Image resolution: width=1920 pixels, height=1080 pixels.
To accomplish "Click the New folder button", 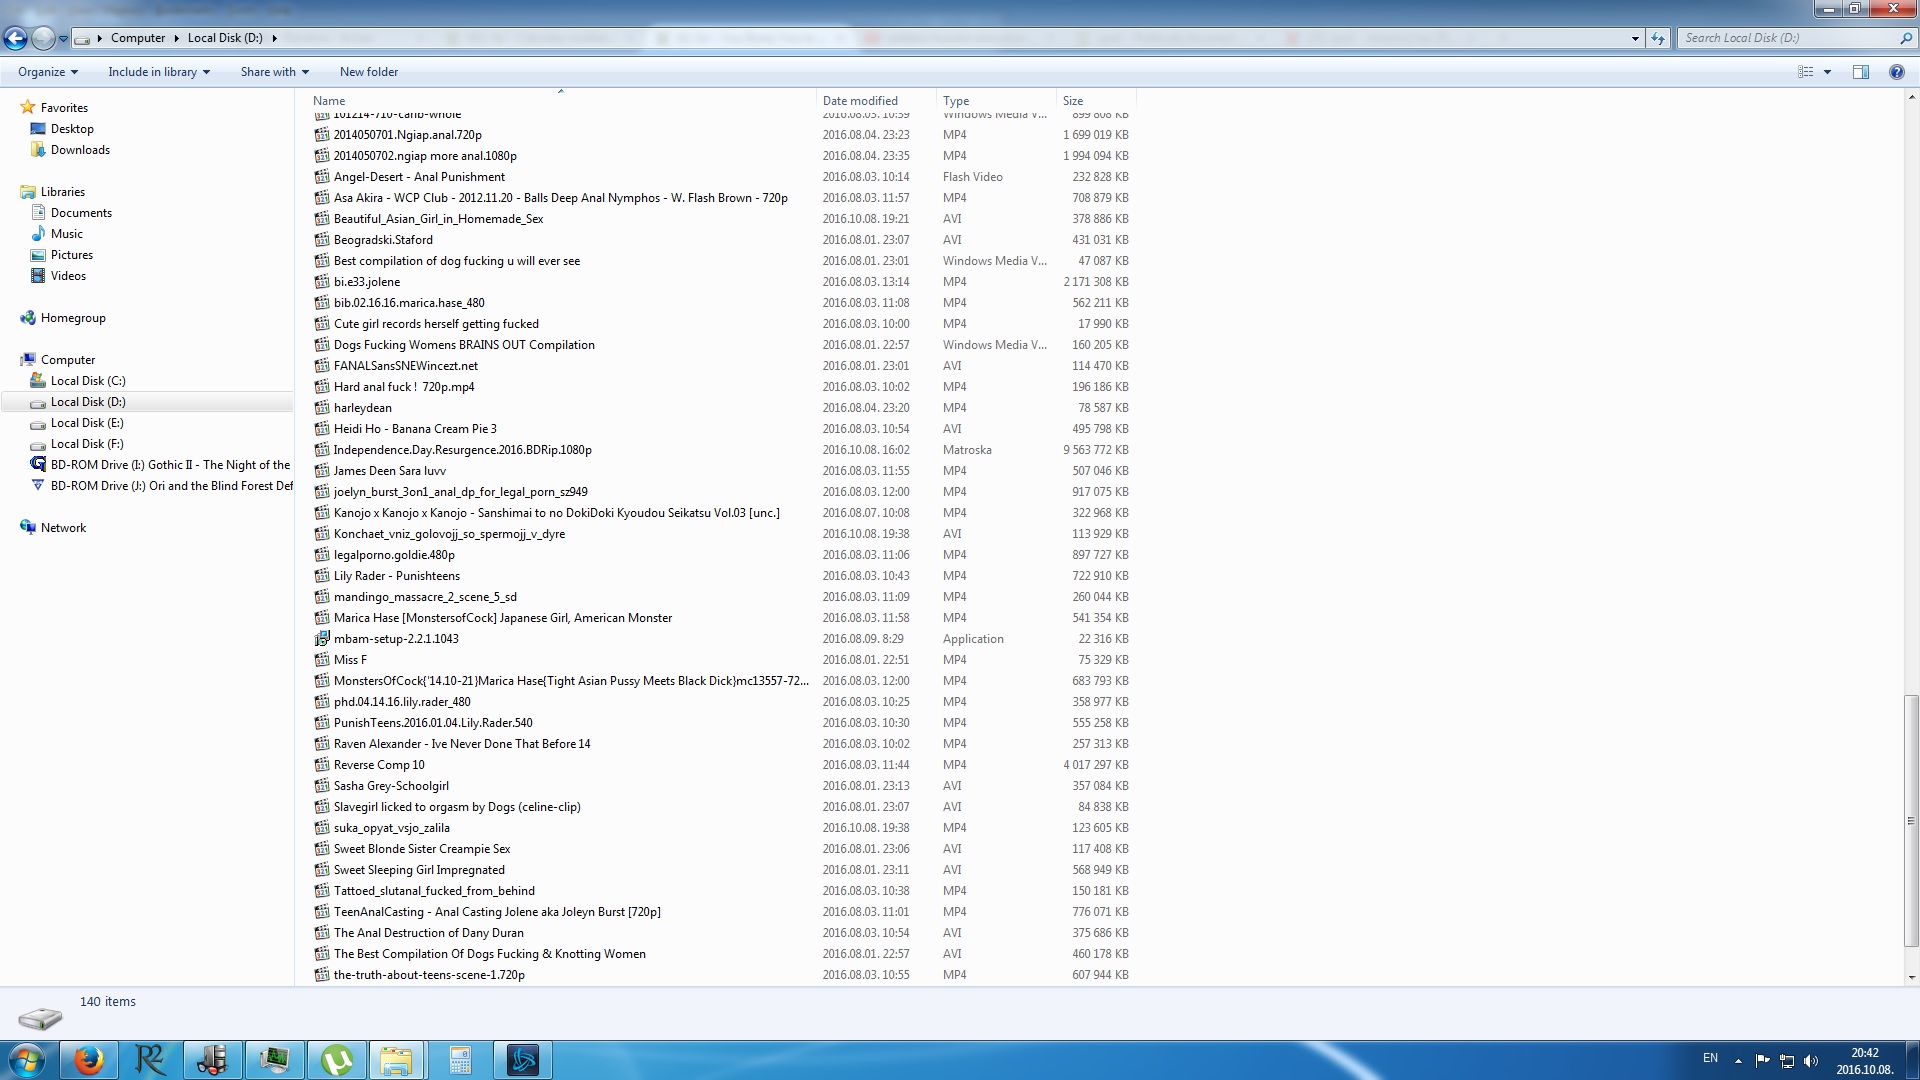I will pos(369,72).
